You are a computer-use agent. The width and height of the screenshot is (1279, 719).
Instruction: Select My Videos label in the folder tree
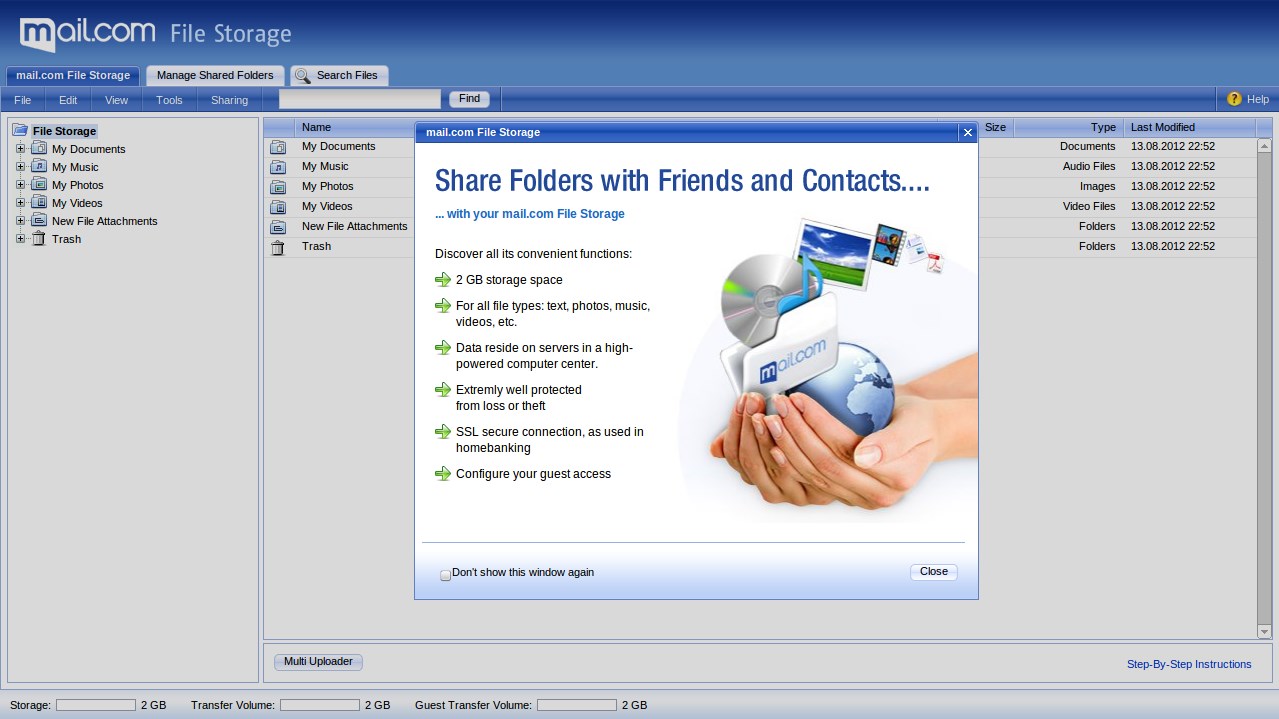tap(77, 203)
